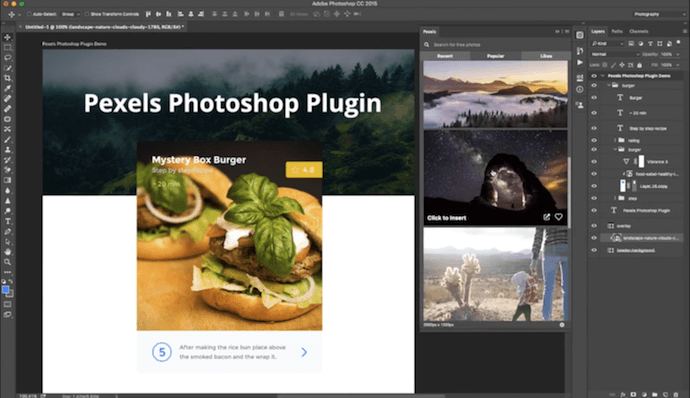Enable Show Transform Controls checkbox
This screenshot has width=690, height=398.
87,14
